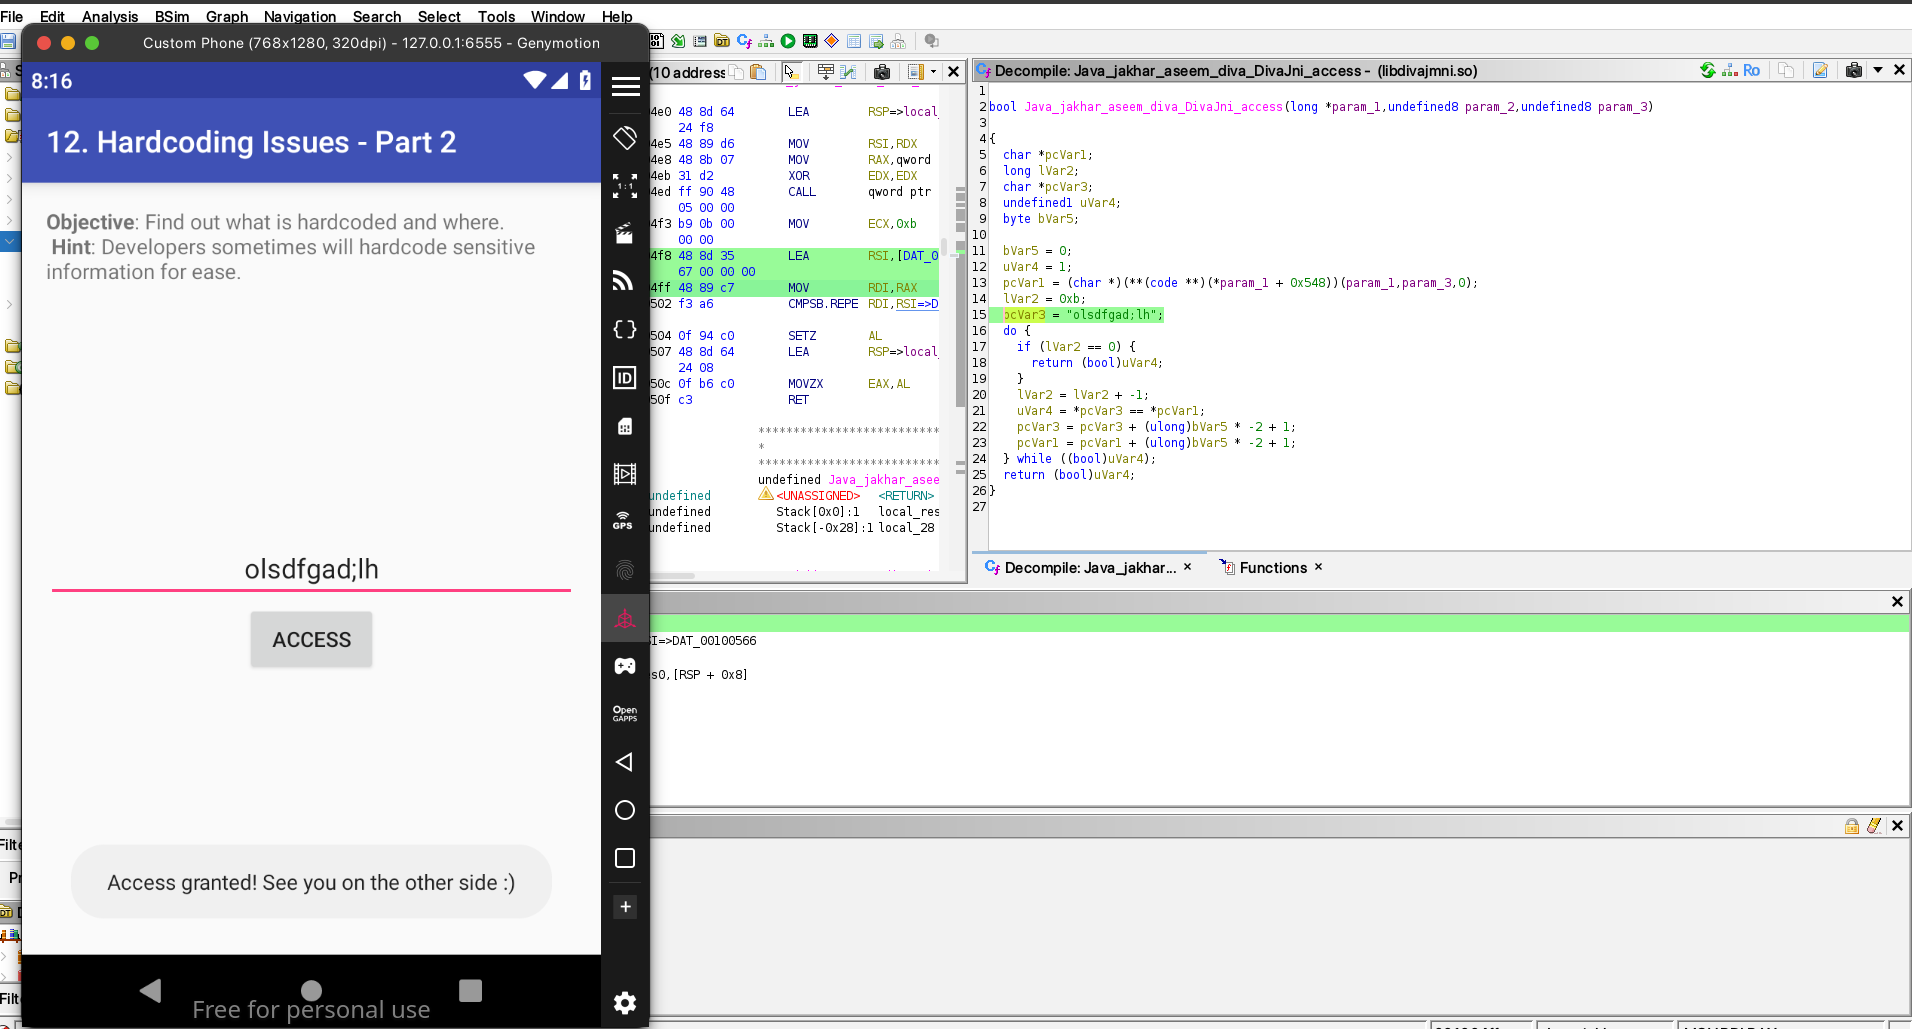Image resolution: width=1912 pixels, height=1029 pixels.
Task: Toggle the scratch lock icon in bottom panel
Action: pos(1852,826)
